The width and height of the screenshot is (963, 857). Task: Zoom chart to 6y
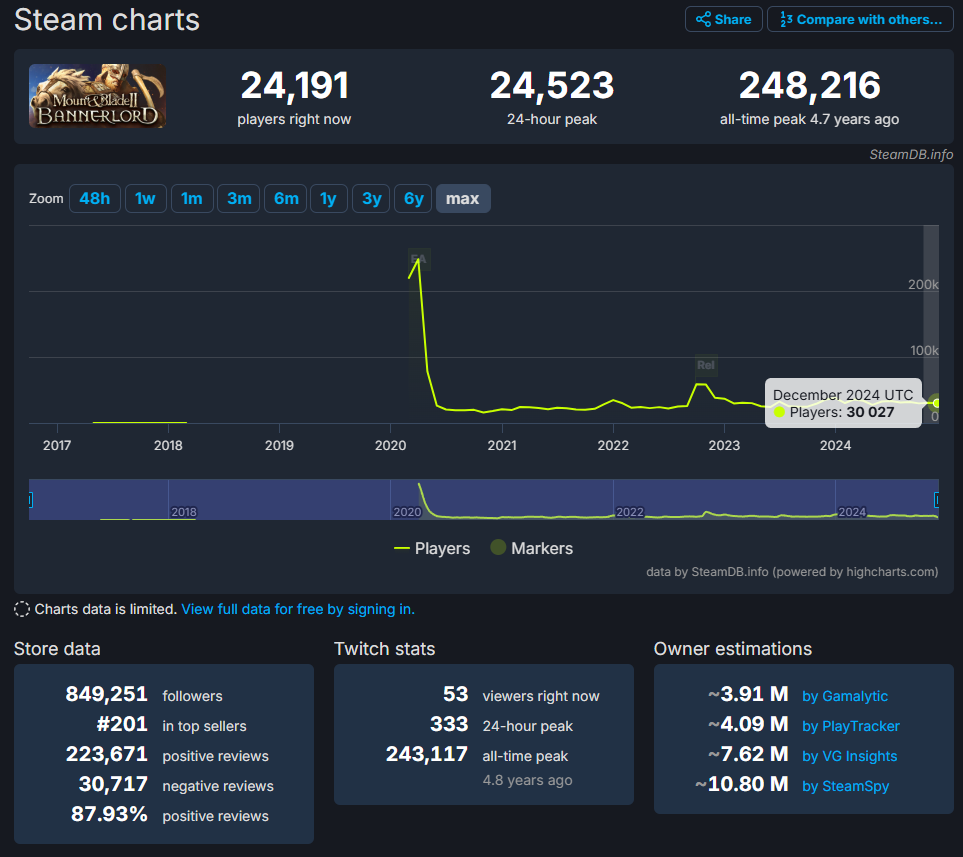point(413,198)
